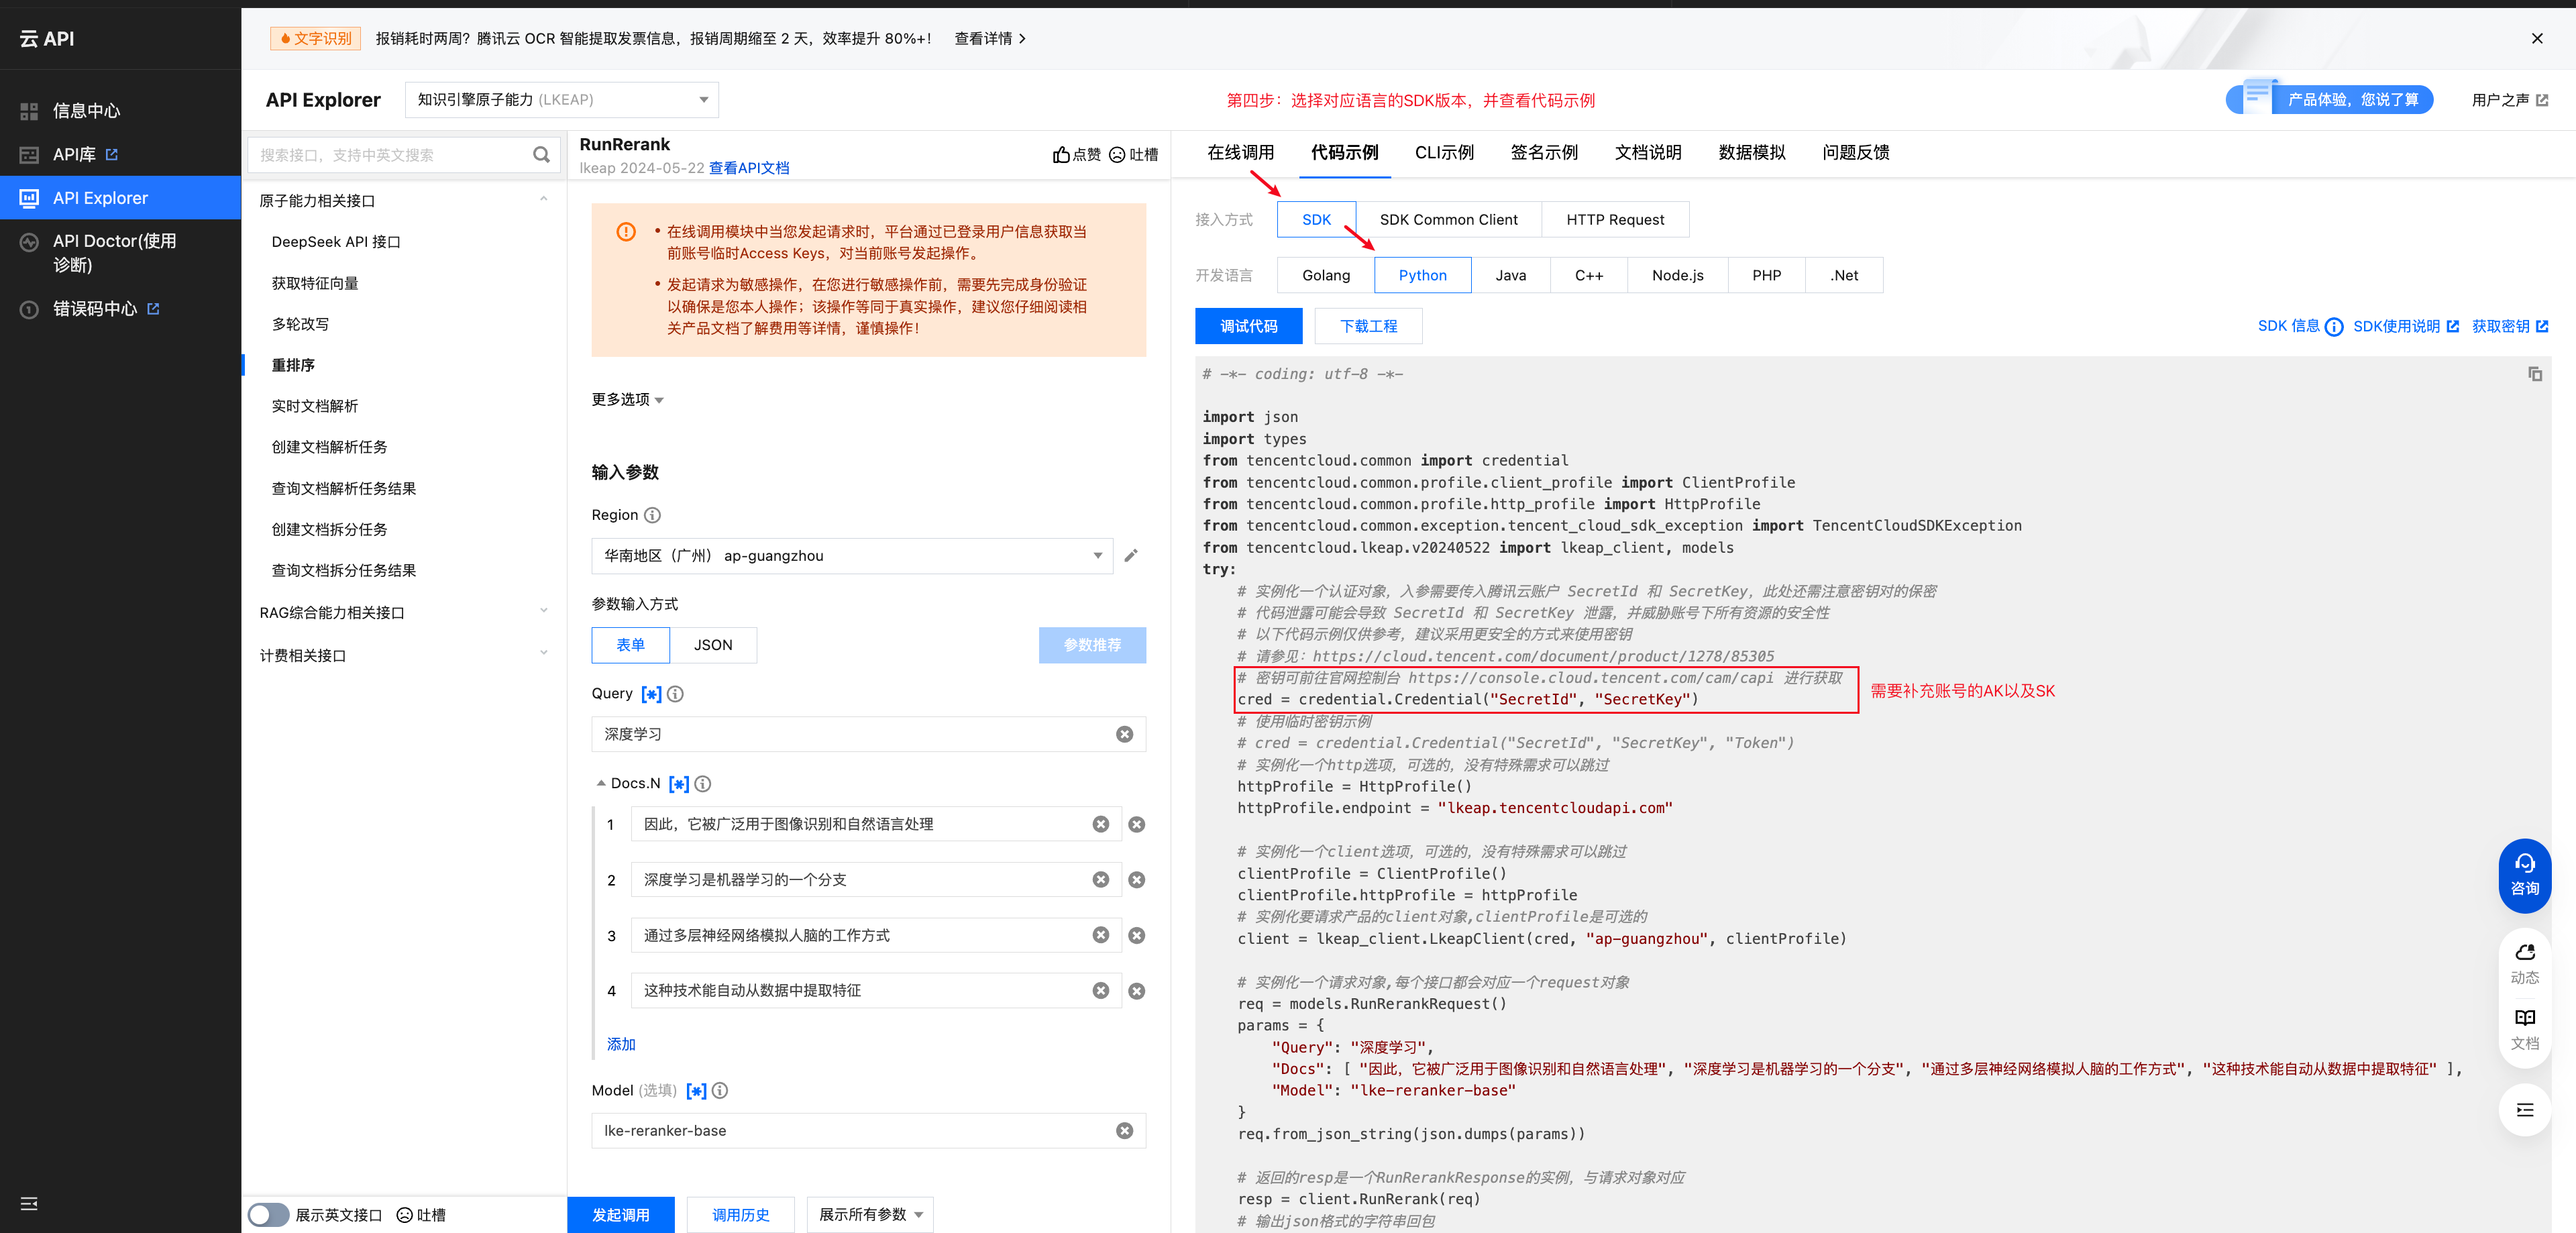Close the top OCR promotion banner
Image resolution: width=2576 pixels, height=1233 pixels.
(x=2537, y=38)
